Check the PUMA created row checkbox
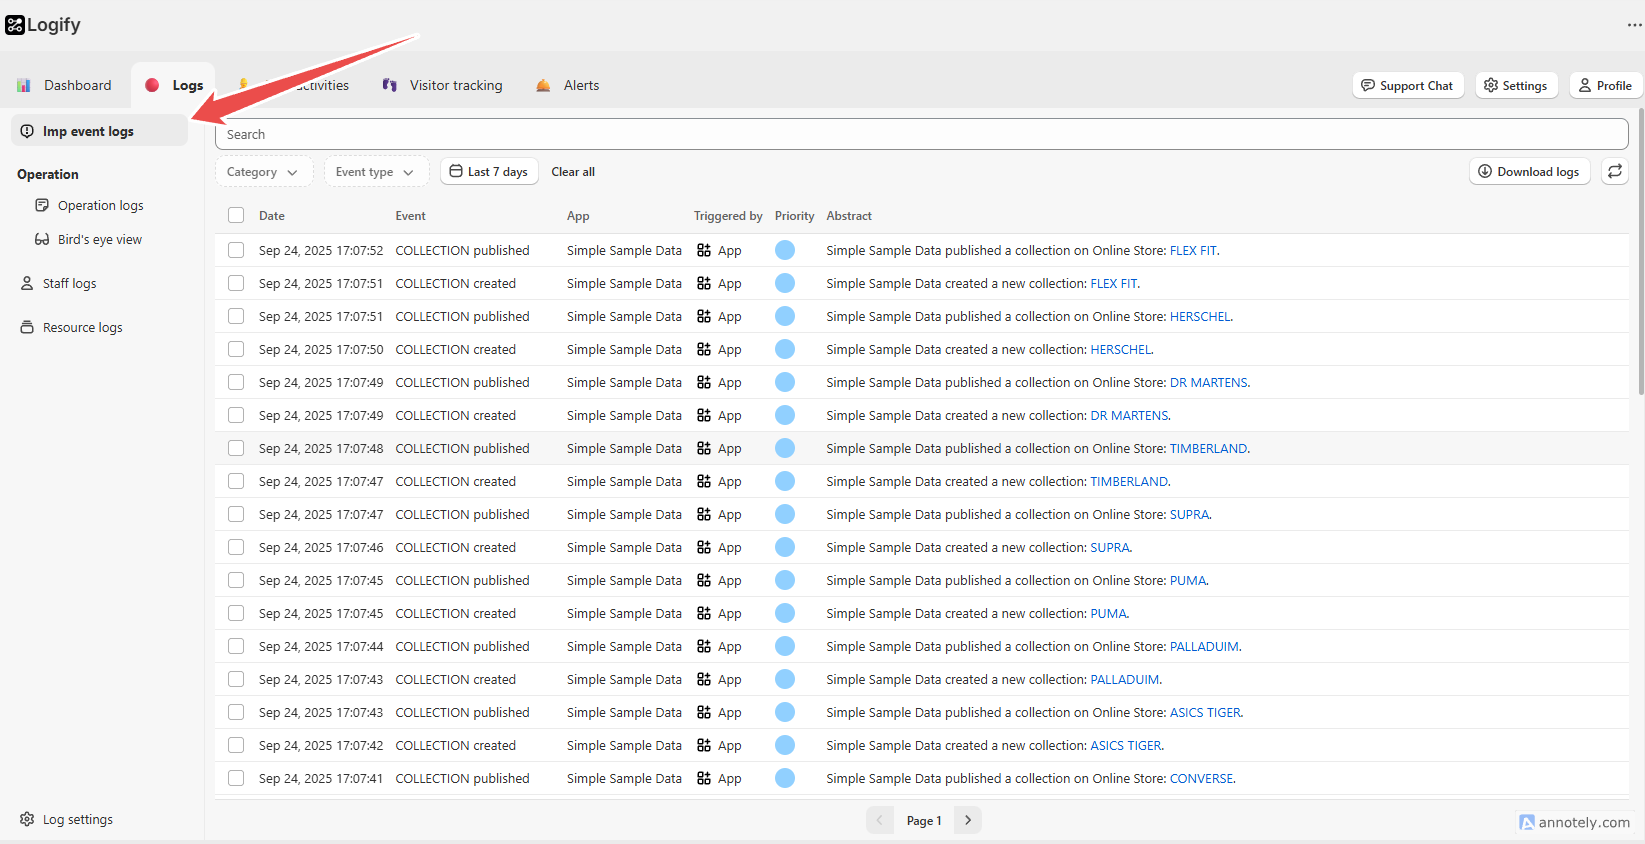Image resolution: width=1645 pixels, height=844 pixels. pyautogui.click(x=236, y=613)
